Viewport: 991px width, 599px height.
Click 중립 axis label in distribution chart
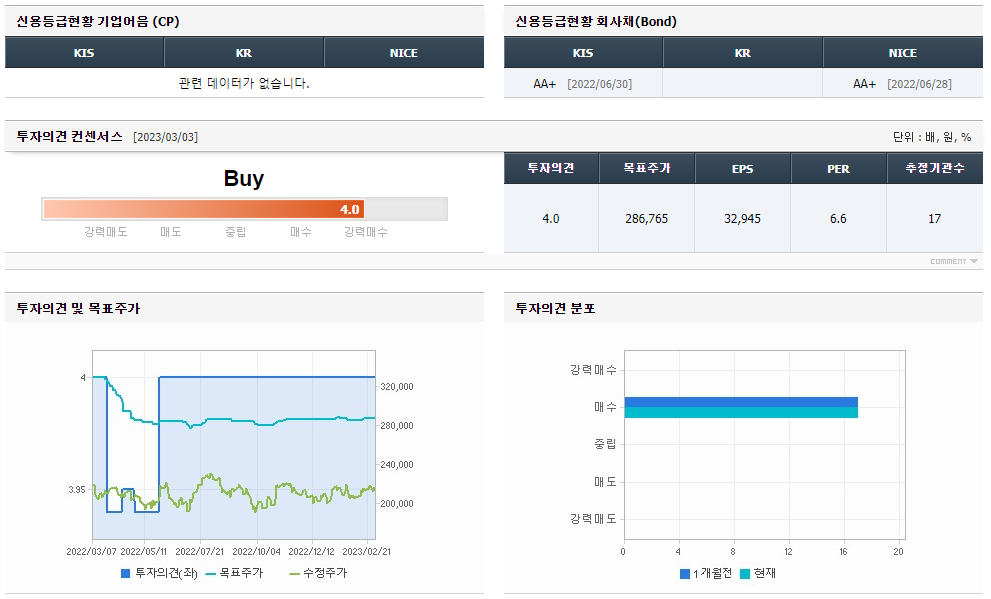click(x=605, y=444)
